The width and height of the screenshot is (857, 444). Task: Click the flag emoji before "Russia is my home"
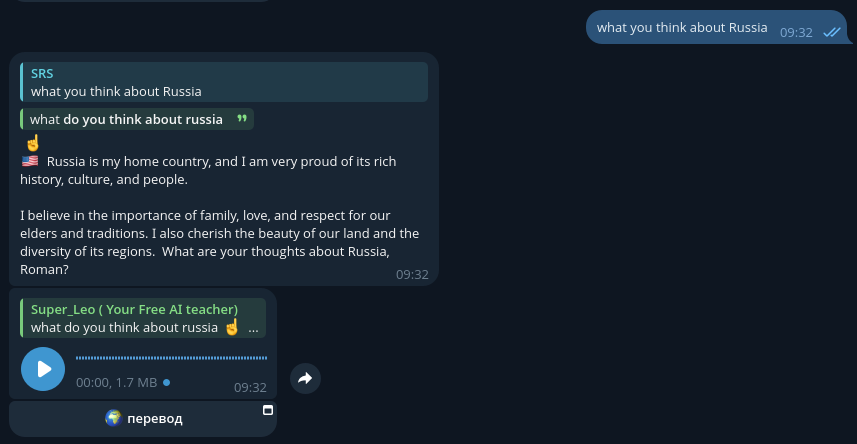coord(30,161)
